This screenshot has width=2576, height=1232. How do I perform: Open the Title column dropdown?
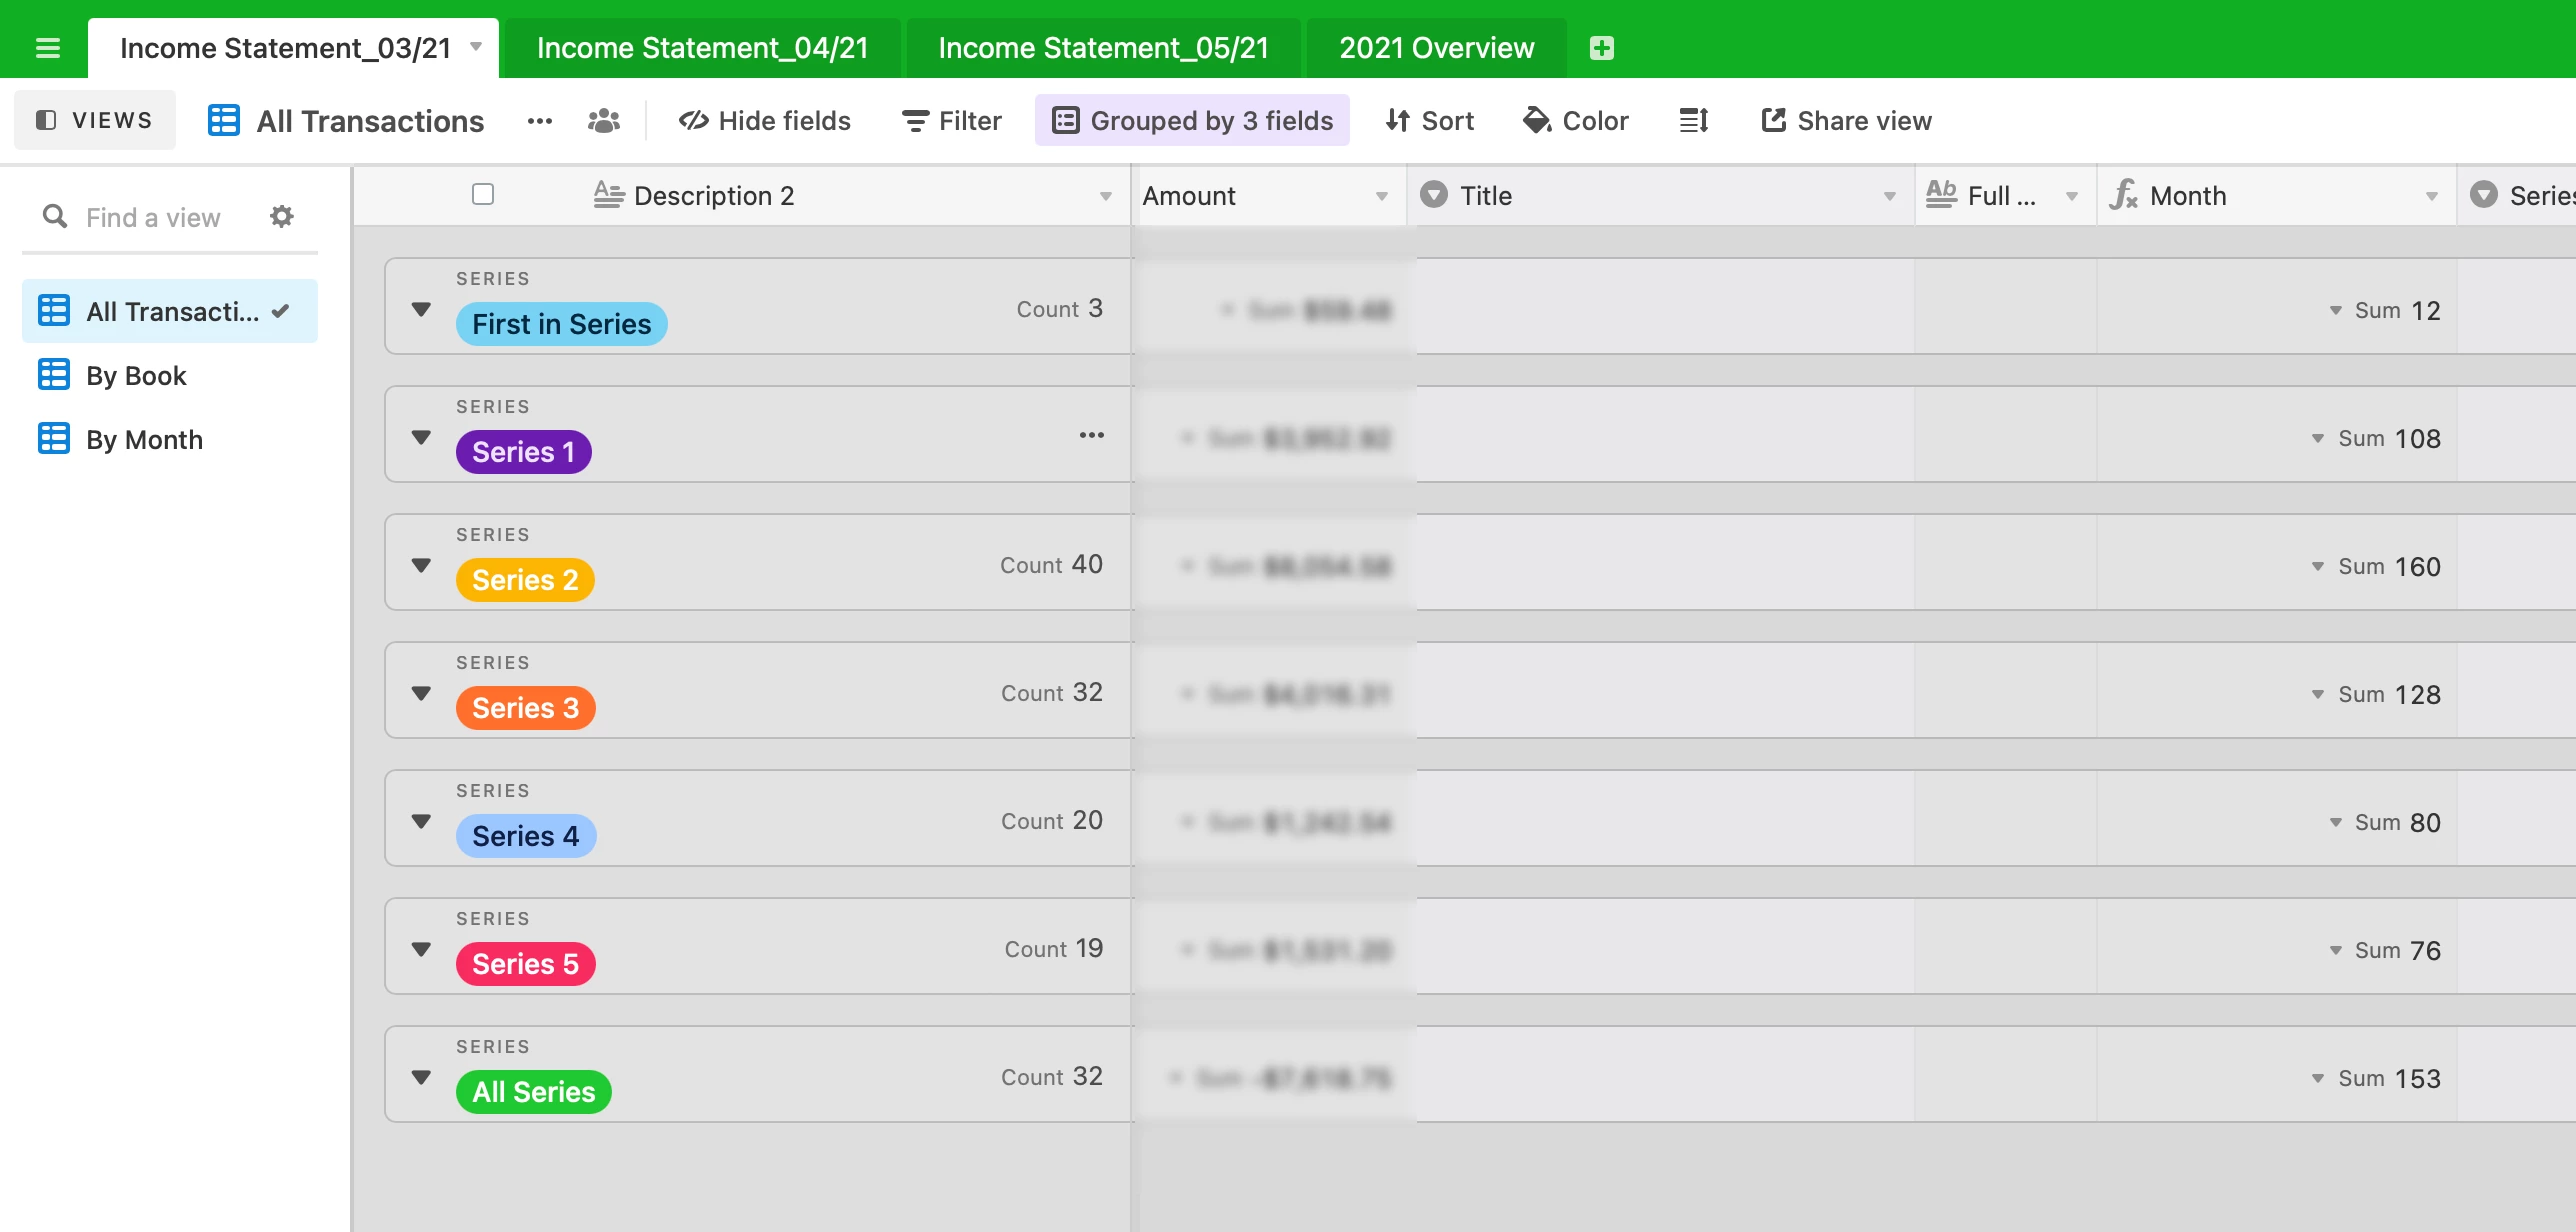point(1889,196)
